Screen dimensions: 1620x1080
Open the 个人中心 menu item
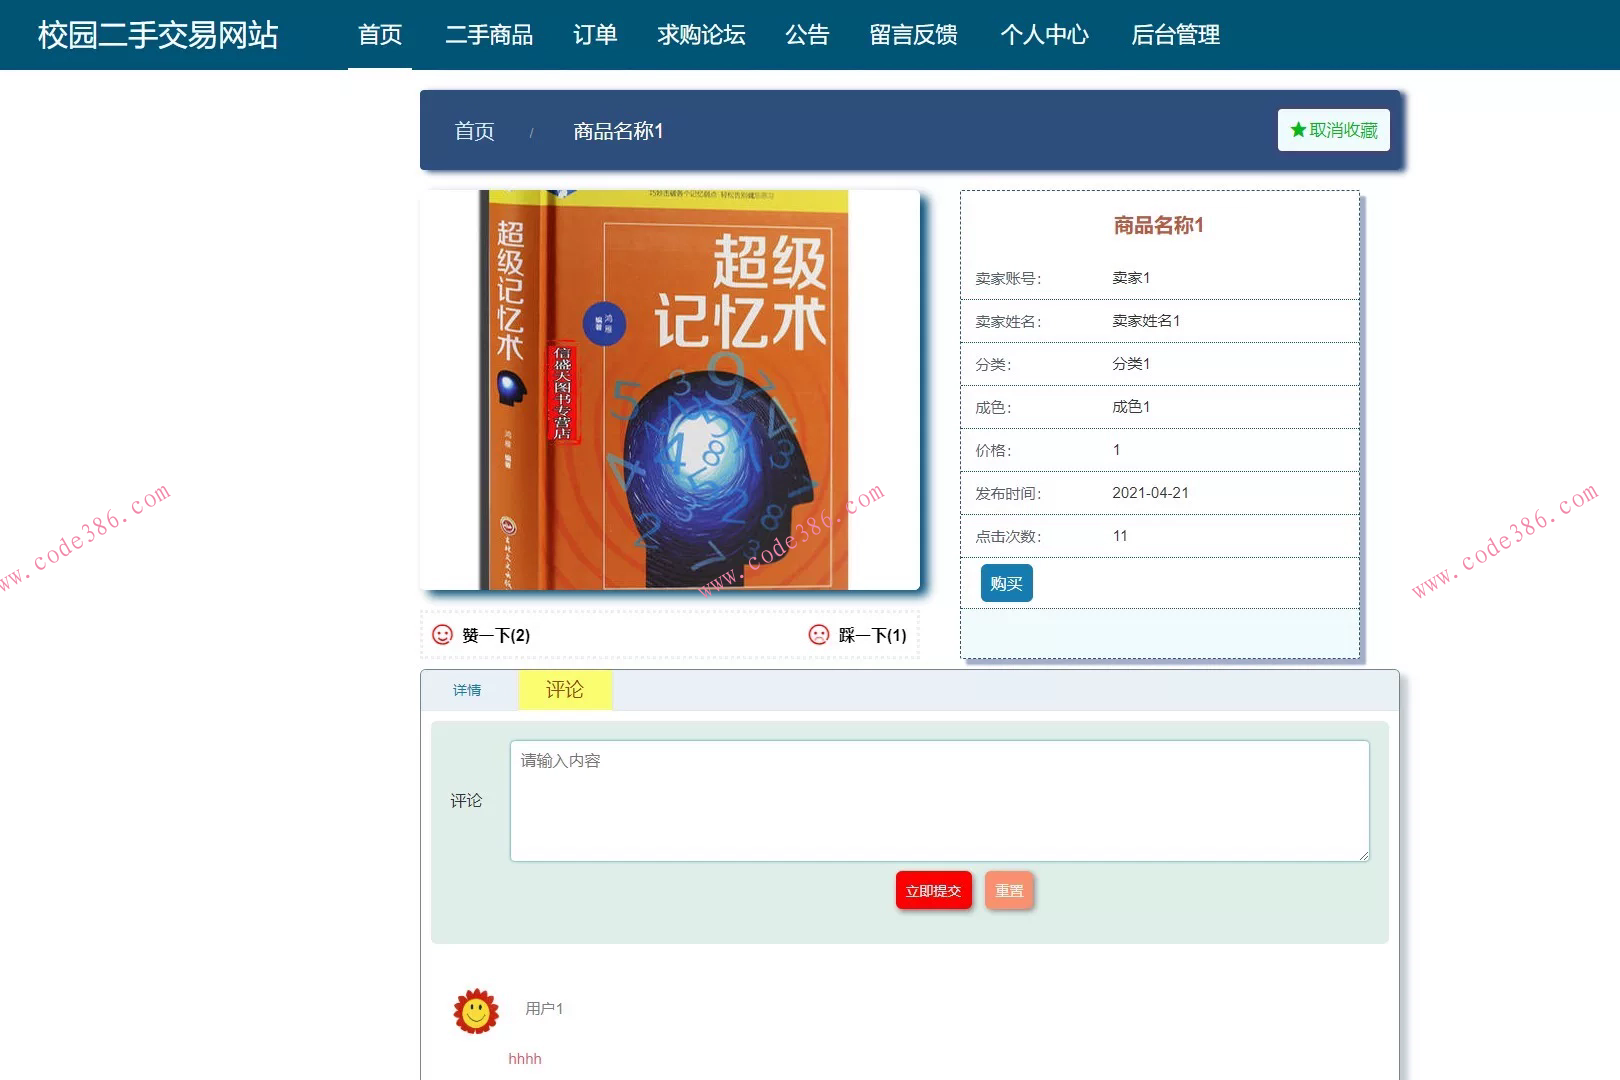[x=1045, y=35]
